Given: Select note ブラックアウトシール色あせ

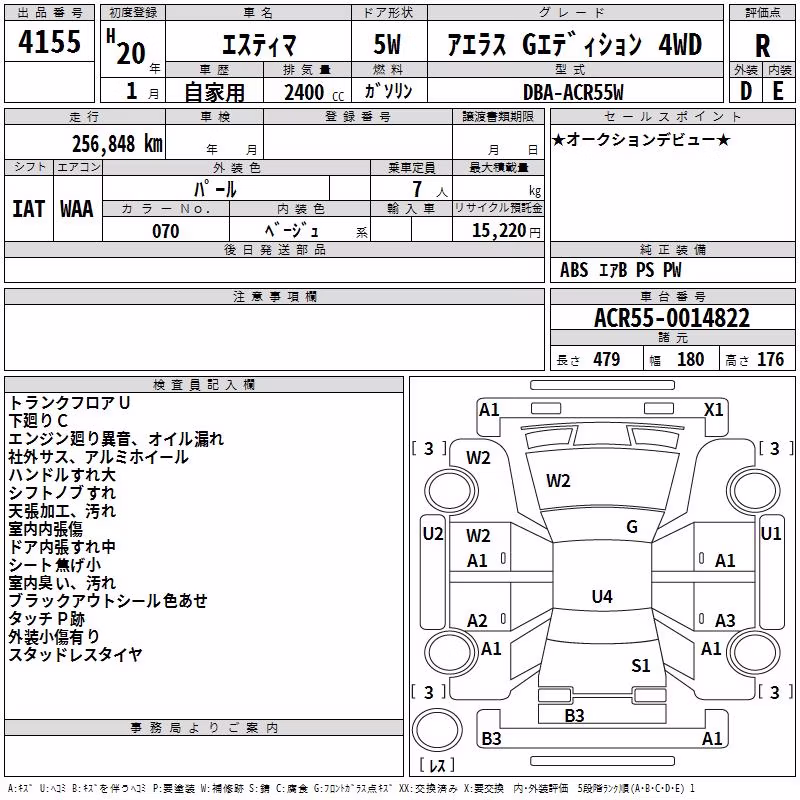Looking at the screenshot, I should coord(108,601).
